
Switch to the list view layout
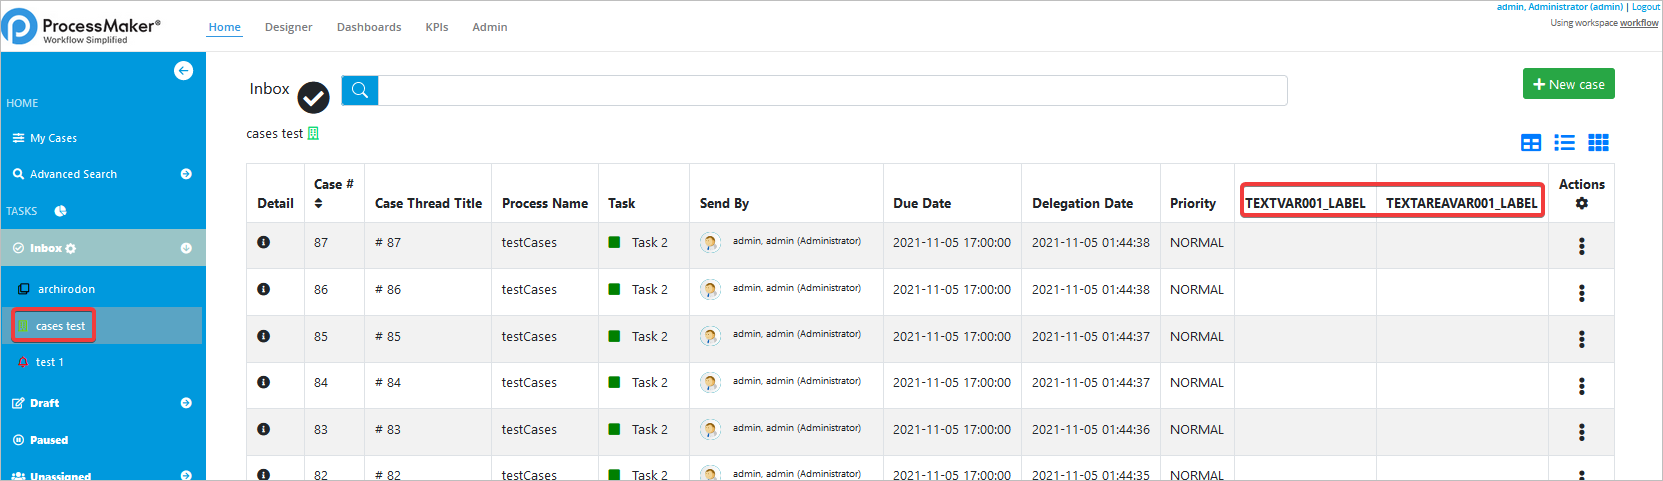pyautogui.click(x=1564, y=143)
